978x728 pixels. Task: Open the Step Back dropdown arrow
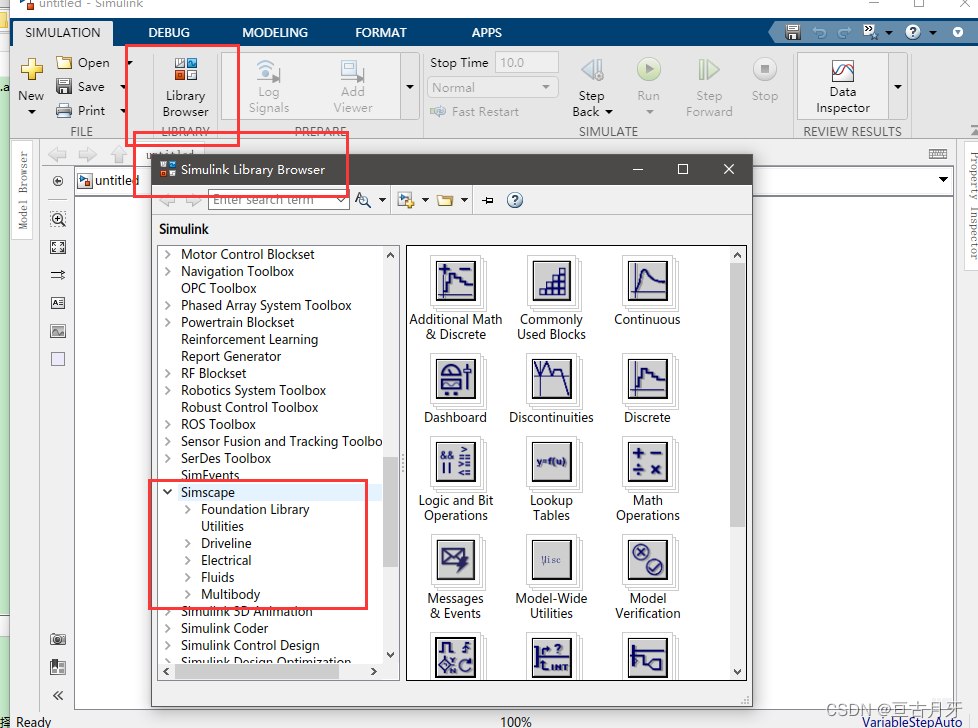coord(609,112)
